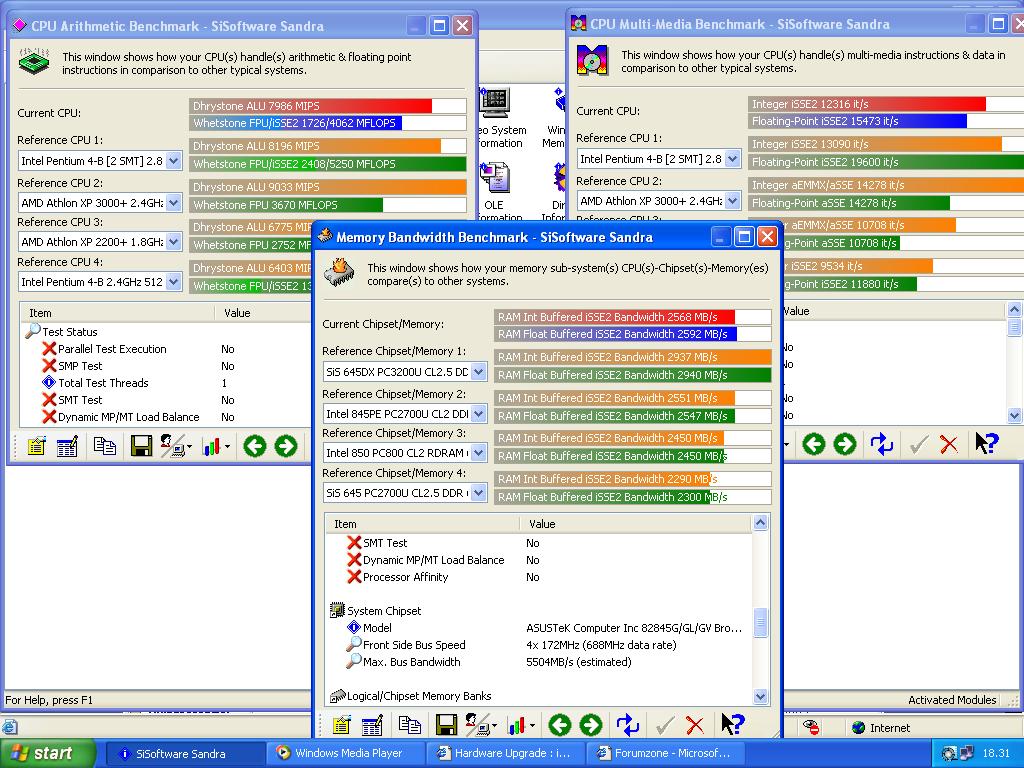The width and height of the screenshot is (1024, 768).
Task: Click the help pointer icon in Memory Bandwidth toolbar
Action: pyautogui.click(x=733, y=724)
